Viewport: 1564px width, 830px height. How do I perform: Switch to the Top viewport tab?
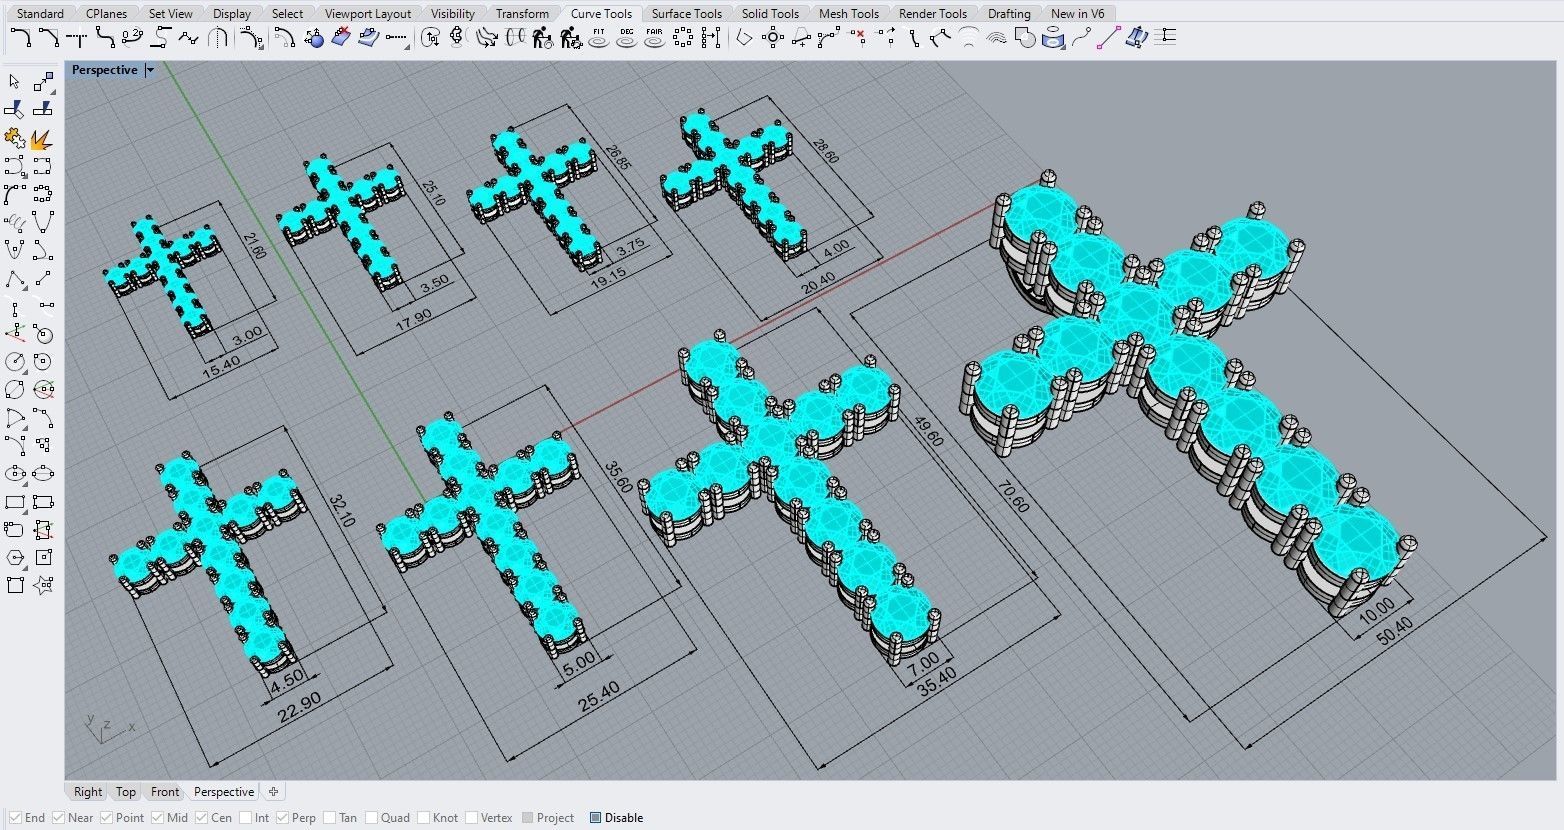[126, 791]
